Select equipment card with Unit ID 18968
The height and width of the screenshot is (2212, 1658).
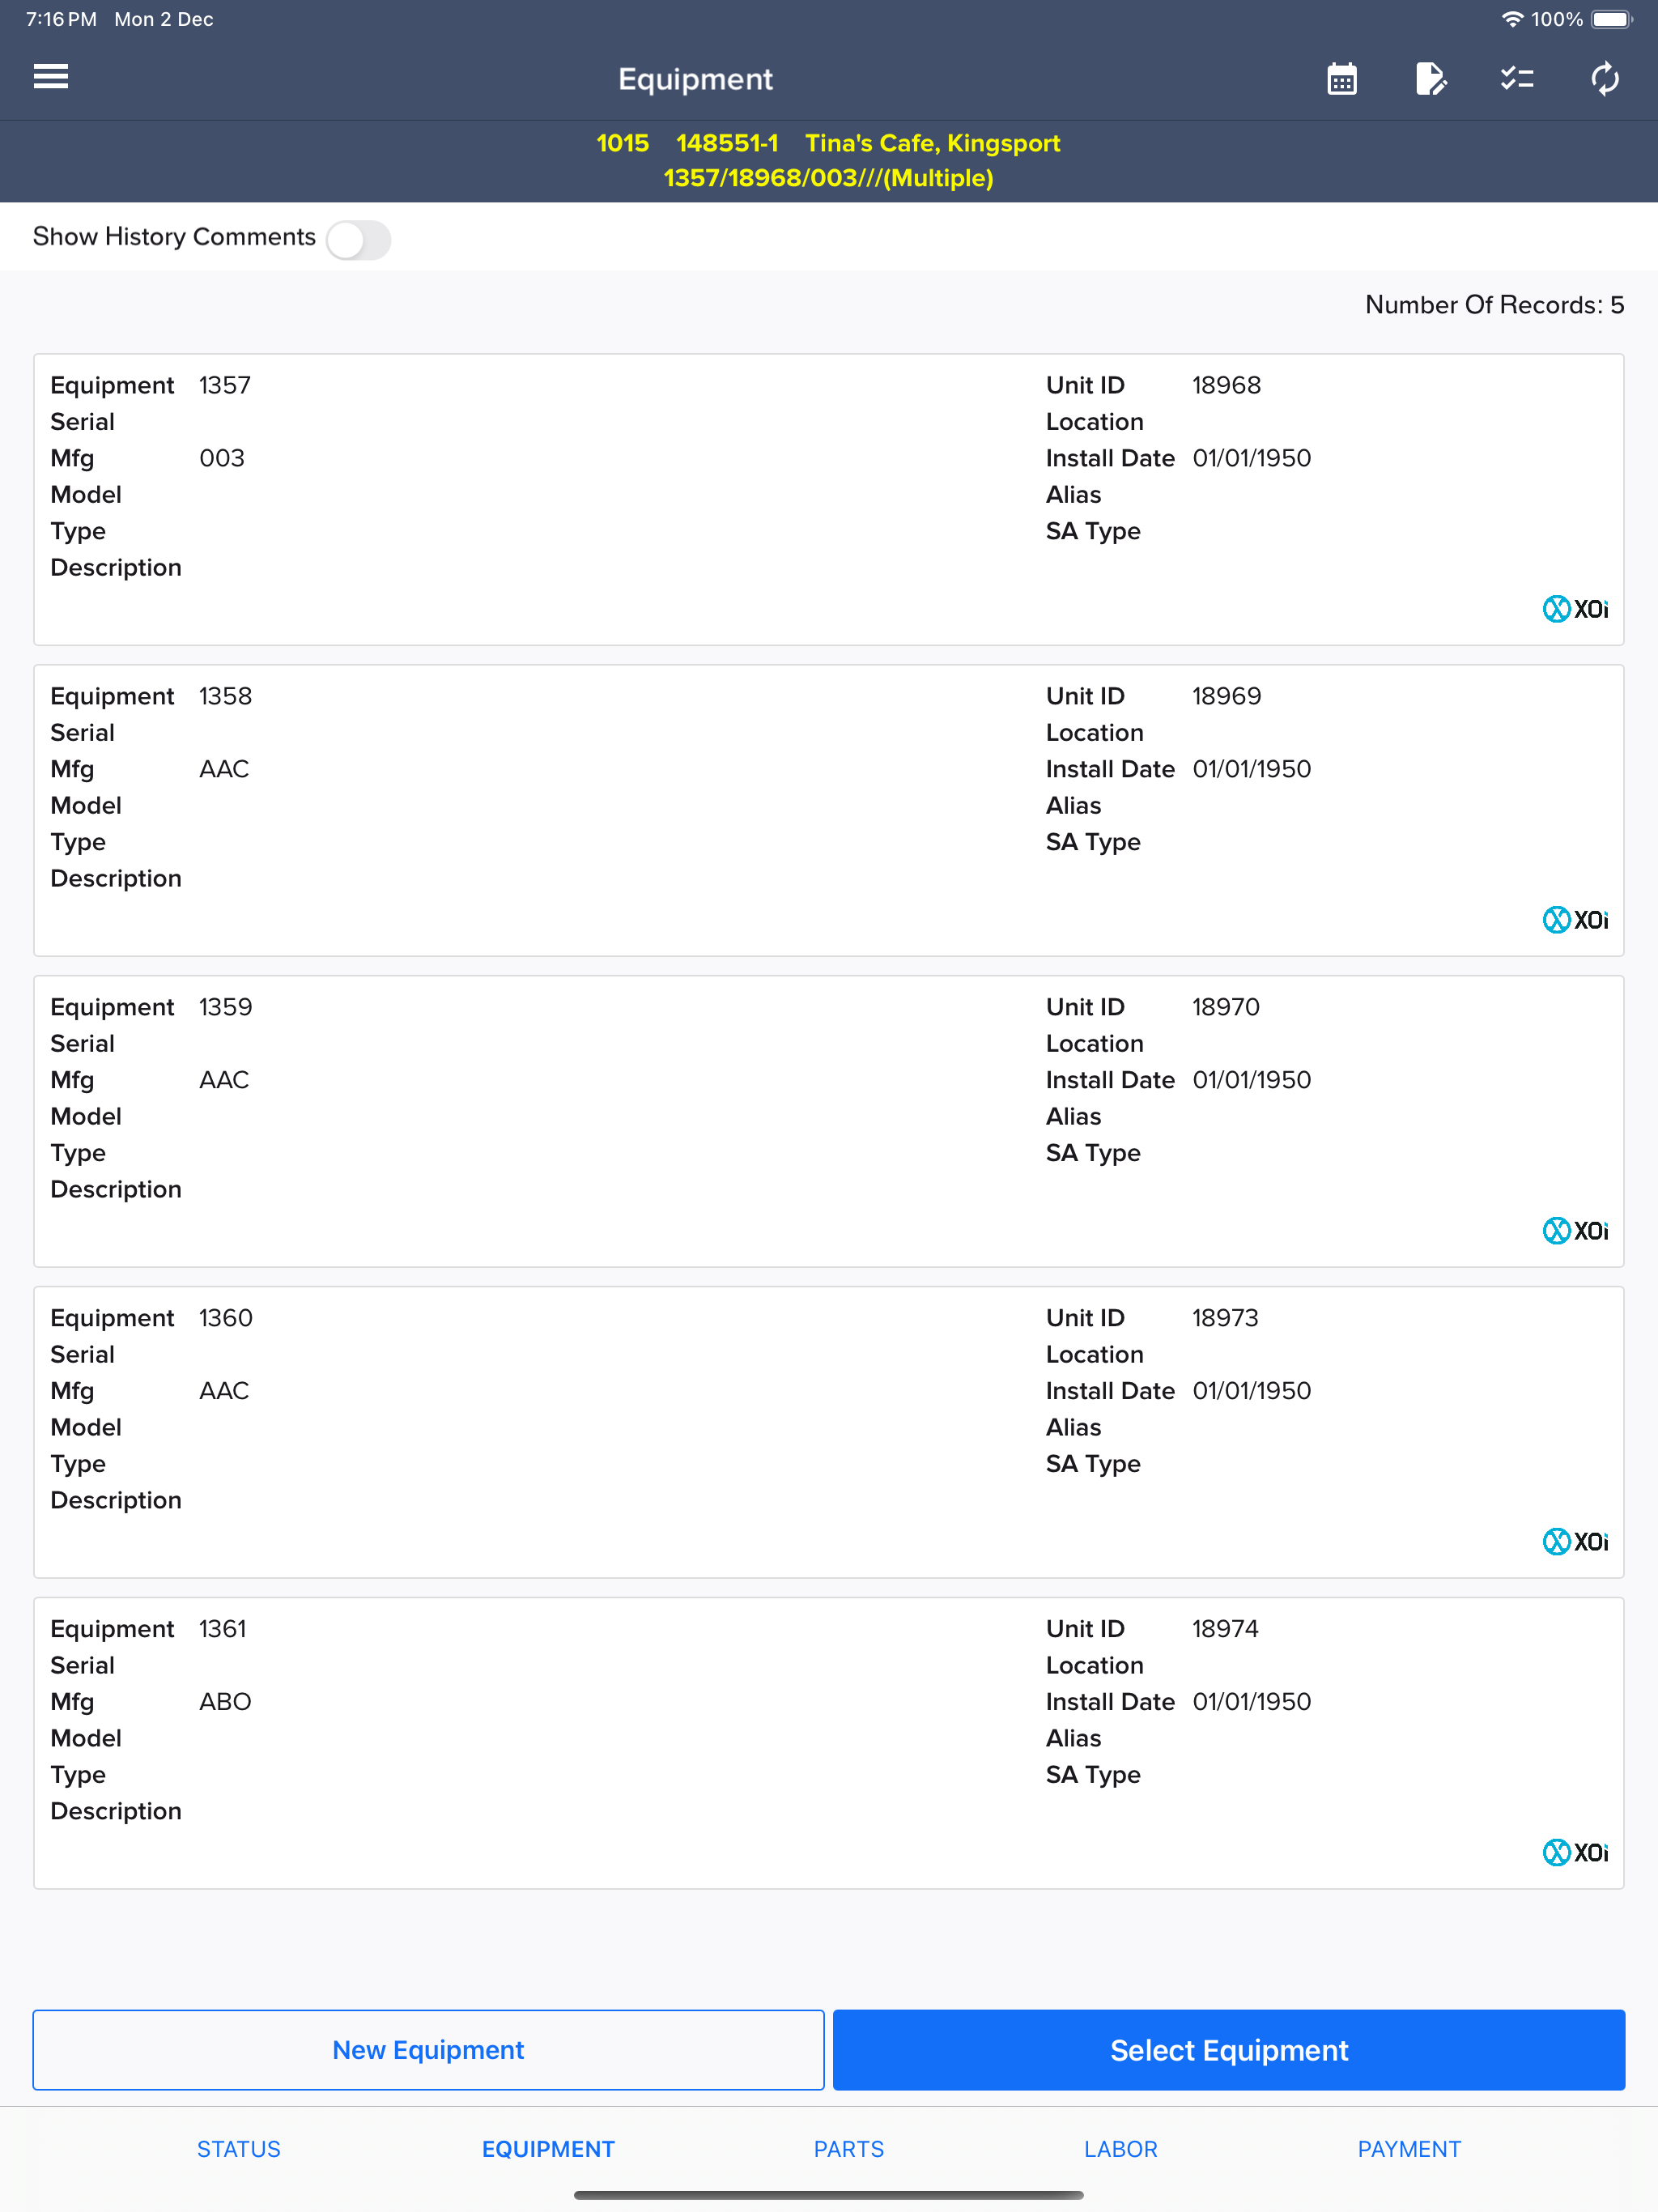[829, 499]
